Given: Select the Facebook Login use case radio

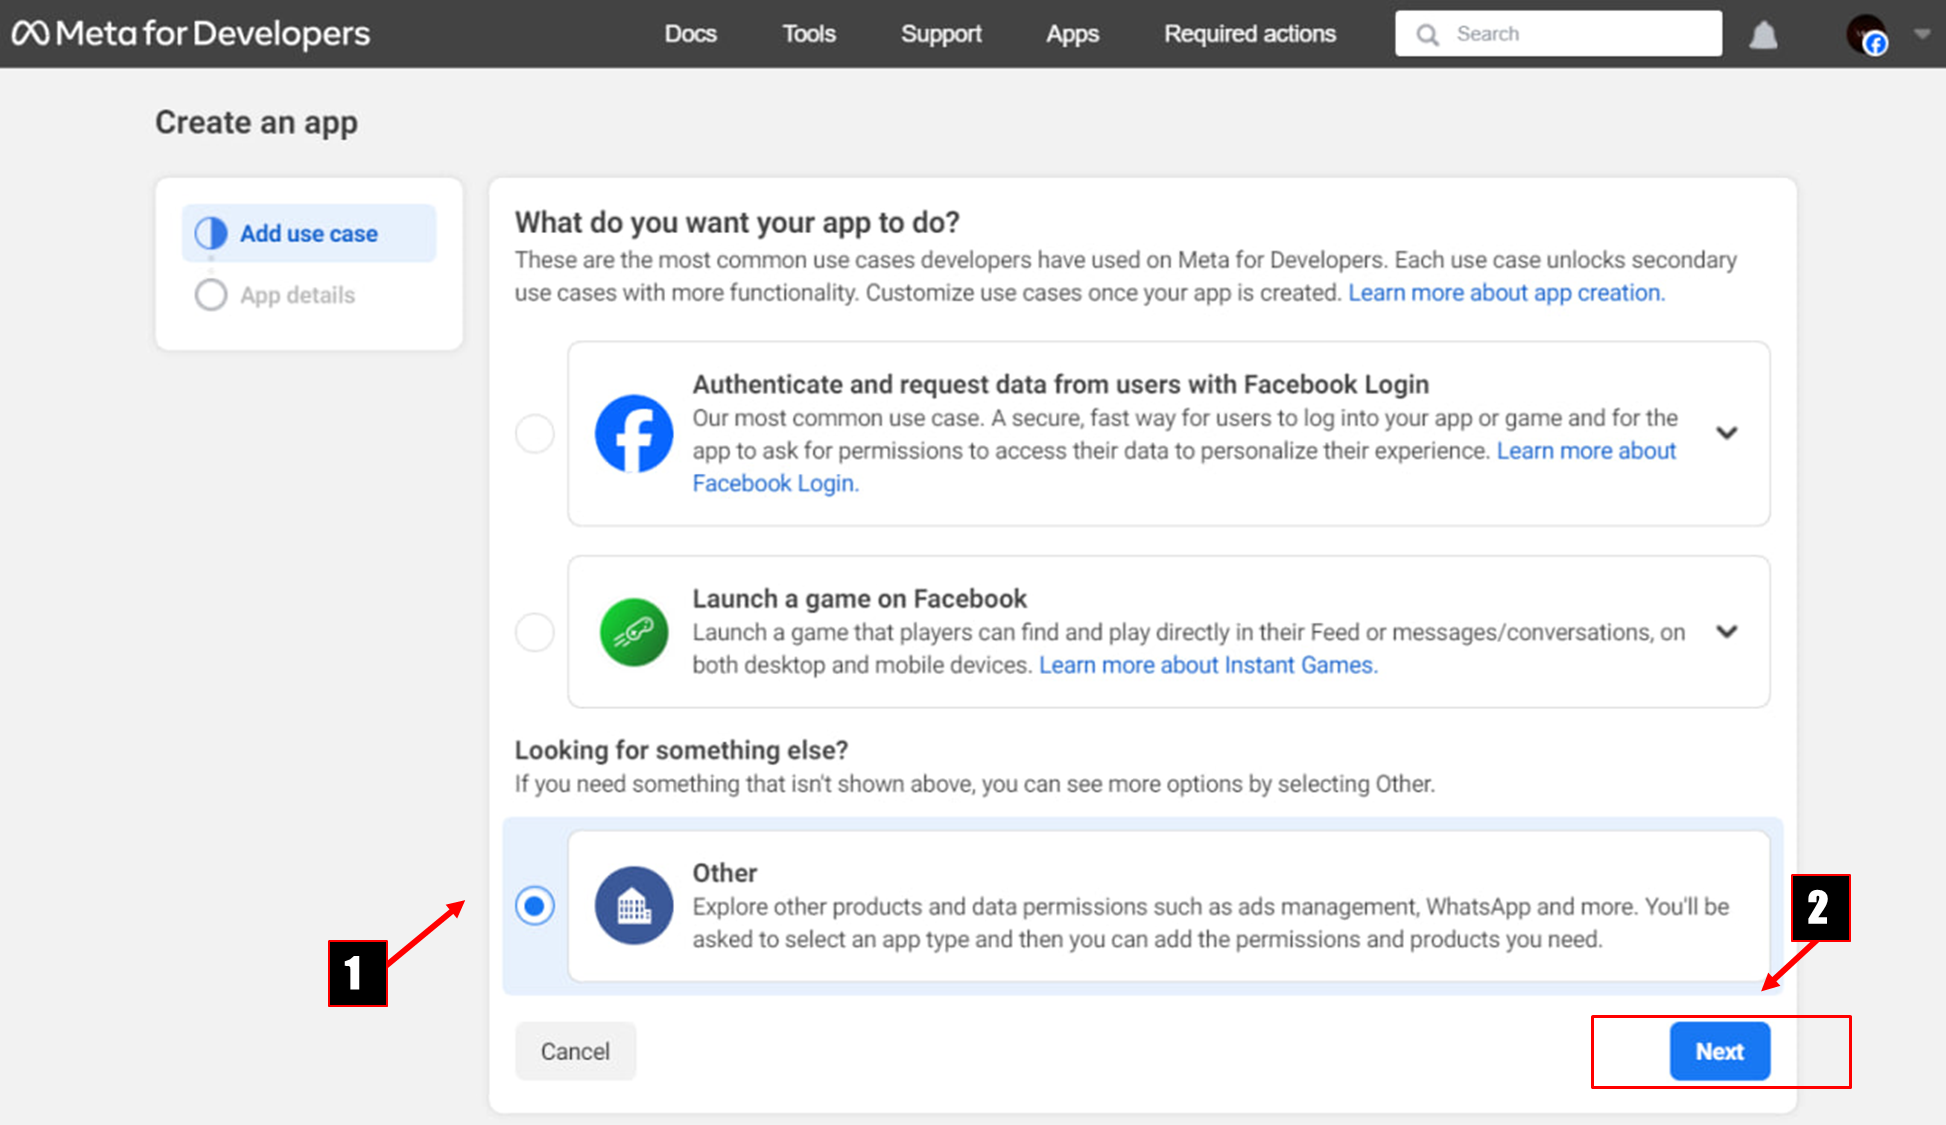Looking at the screenshot, I should [x=535, y=434].
